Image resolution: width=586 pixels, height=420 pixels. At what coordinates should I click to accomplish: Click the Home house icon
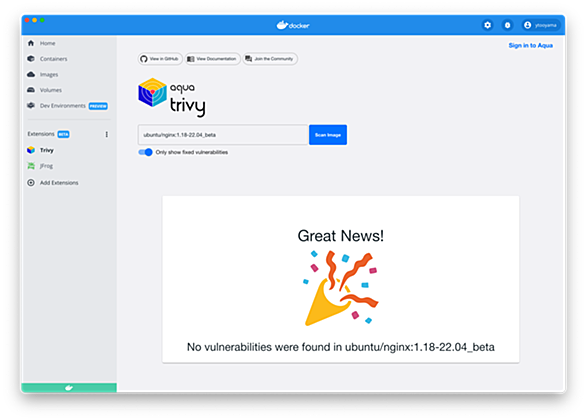tap(31, 43)
